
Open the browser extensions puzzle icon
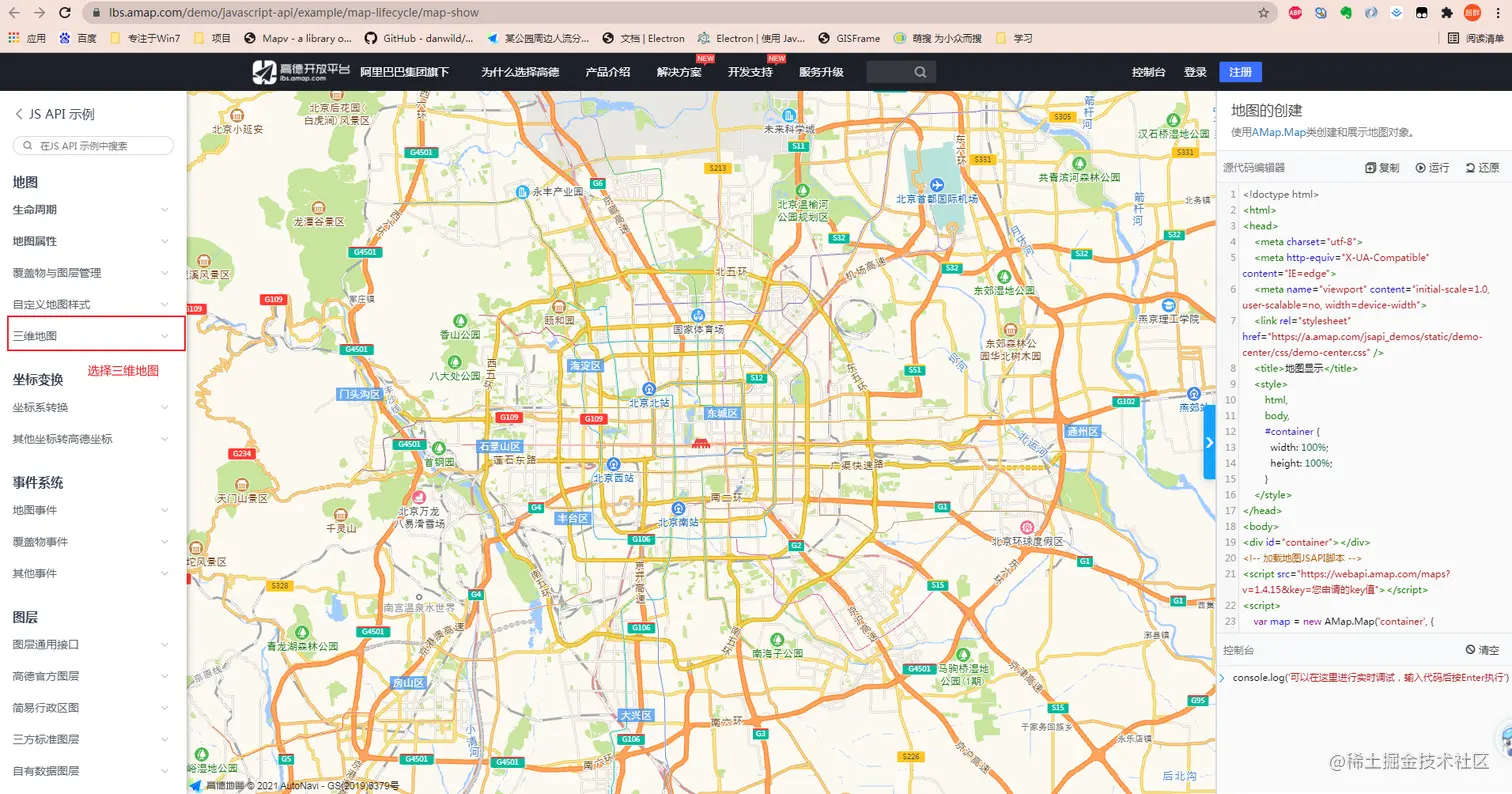pyautogui.click(x=1446, y=13)
